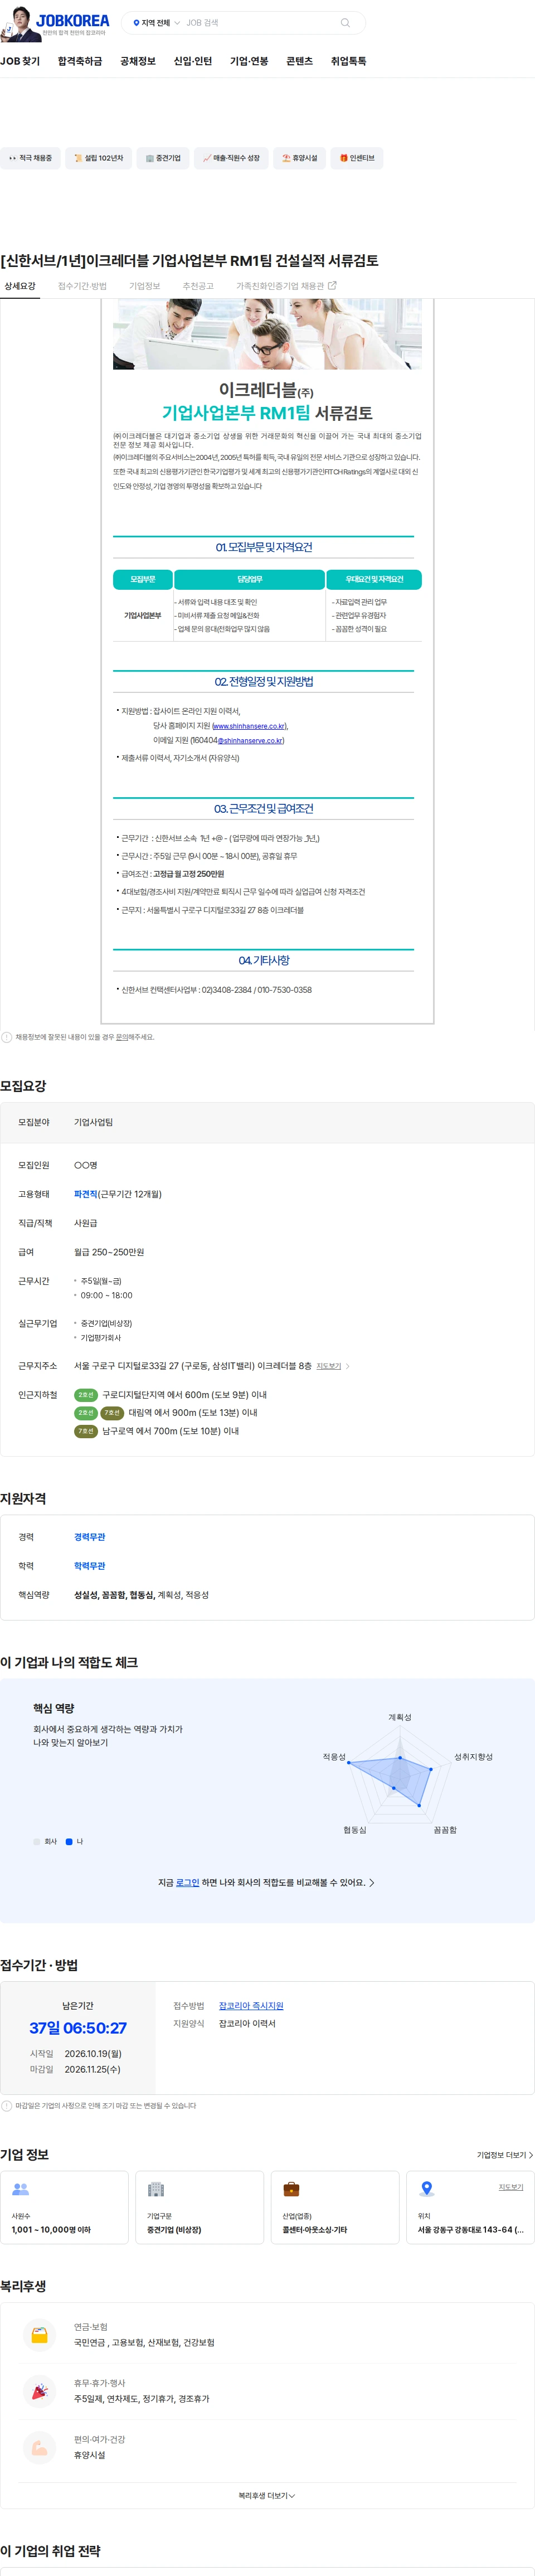Click the www.shinhanserve.co.kr homepage link
The width and height of the screenshot is (535, 2576).
[x=250, y=726]
